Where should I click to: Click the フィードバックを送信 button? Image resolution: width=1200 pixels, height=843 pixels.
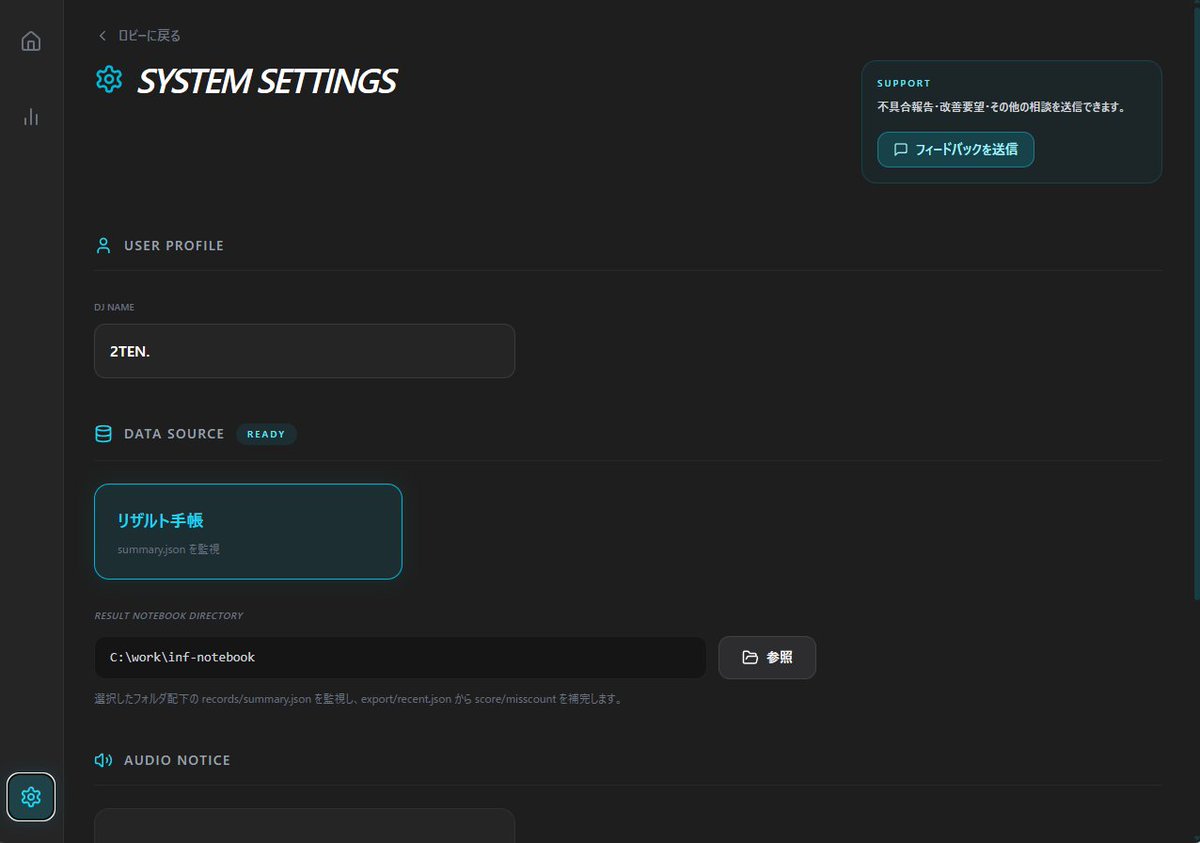955,149
